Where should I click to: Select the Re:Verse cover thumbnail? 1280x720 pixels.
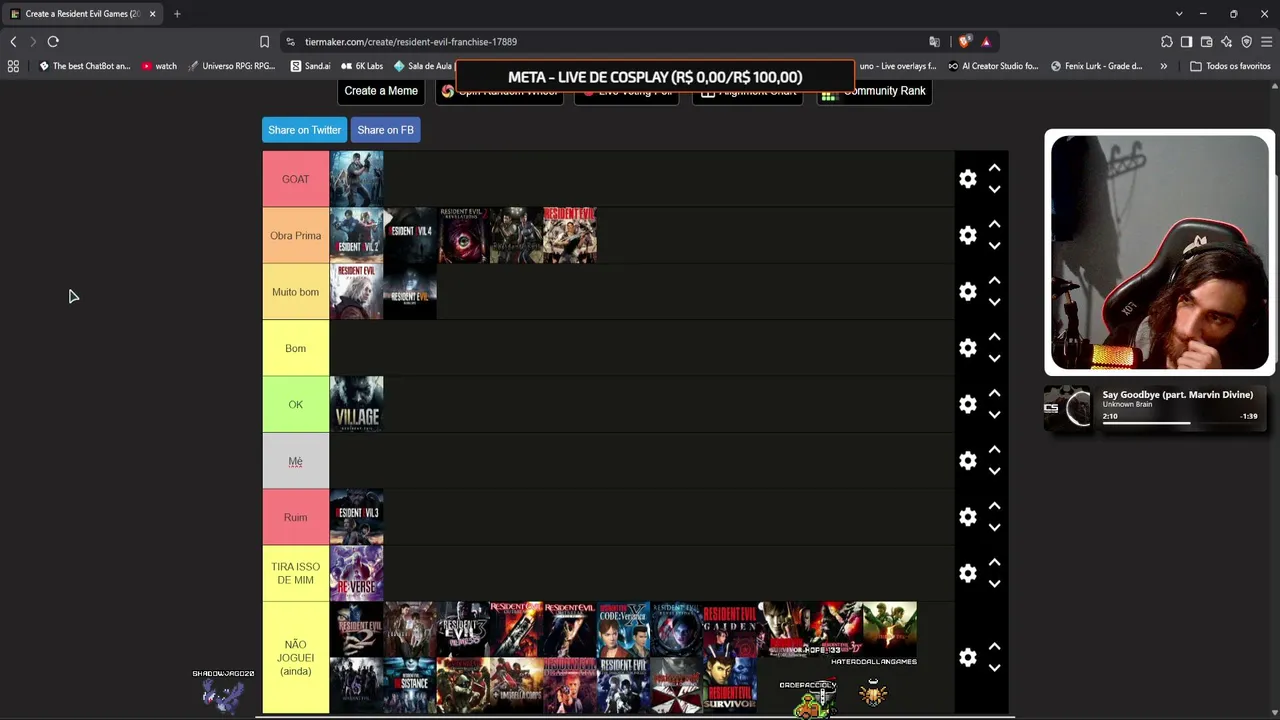(357, 573)
